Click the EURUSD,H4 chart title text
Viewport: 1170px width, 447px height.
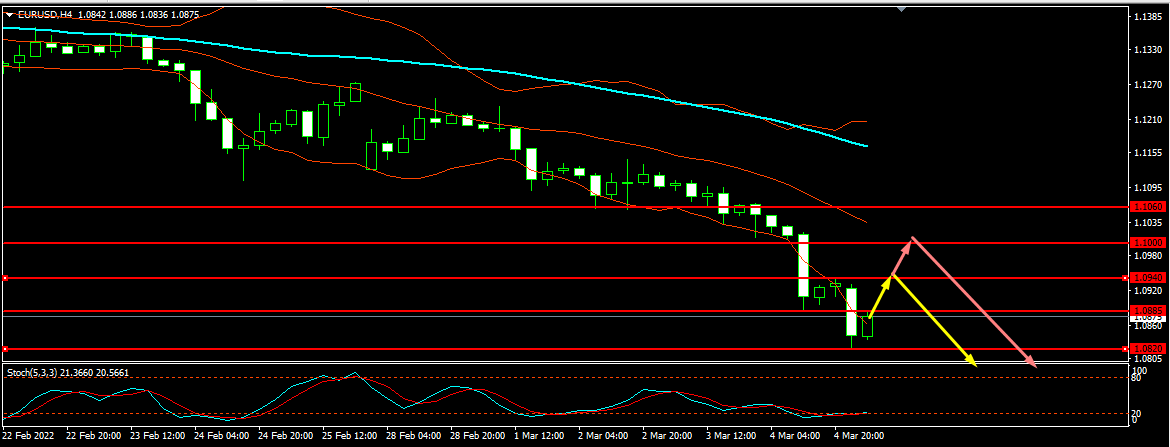coord(48,16)
